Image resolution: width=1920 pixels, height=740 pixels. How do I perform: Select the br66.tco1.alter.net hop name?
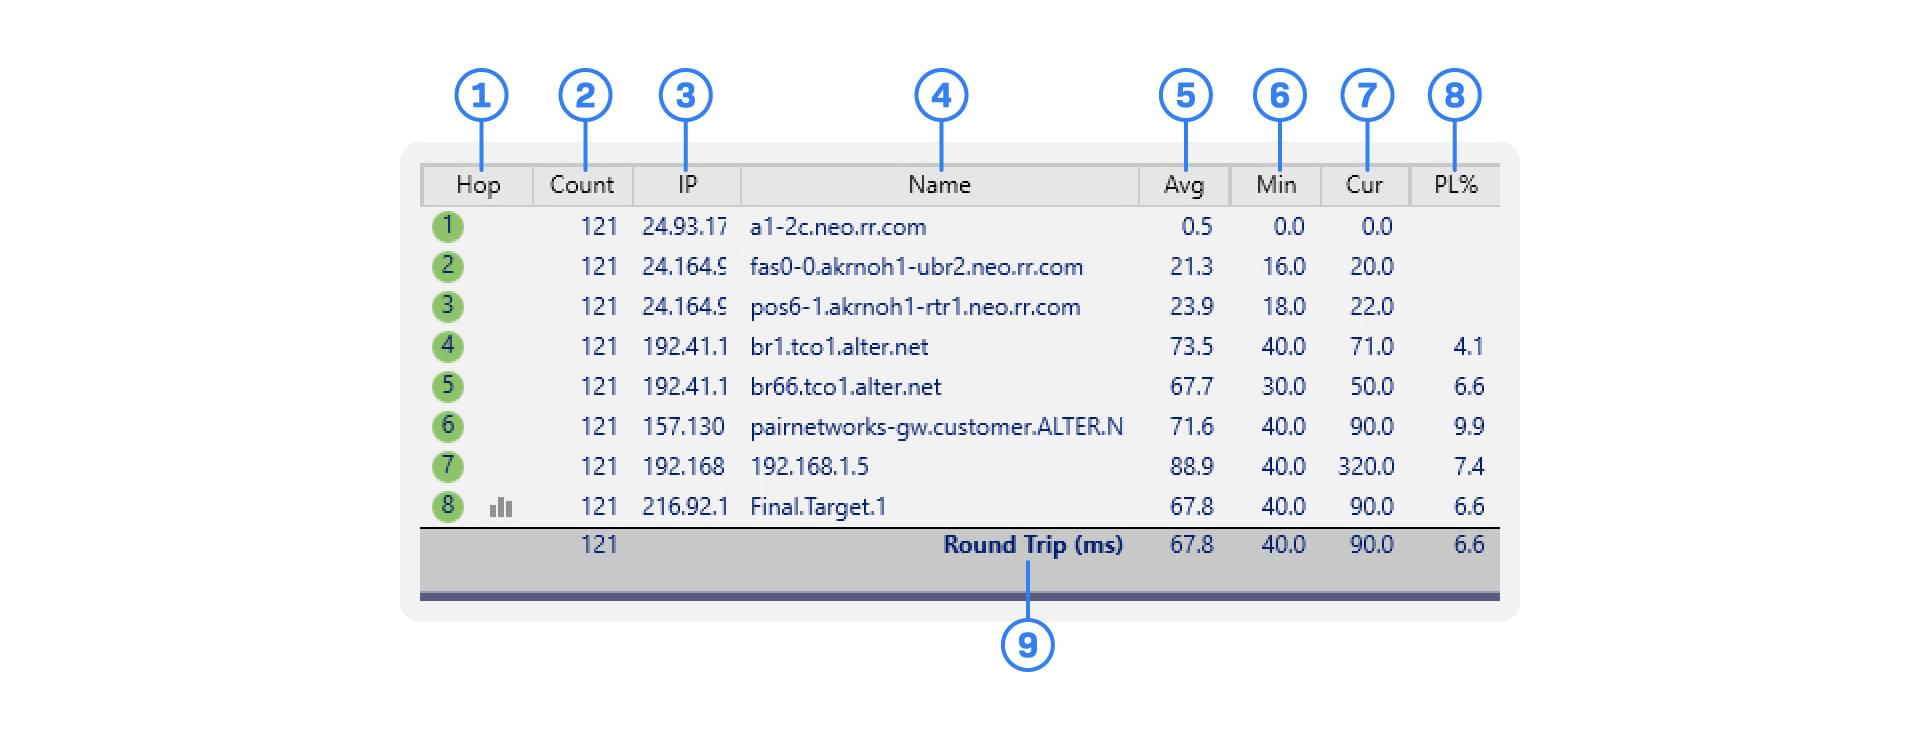point(845,387)
